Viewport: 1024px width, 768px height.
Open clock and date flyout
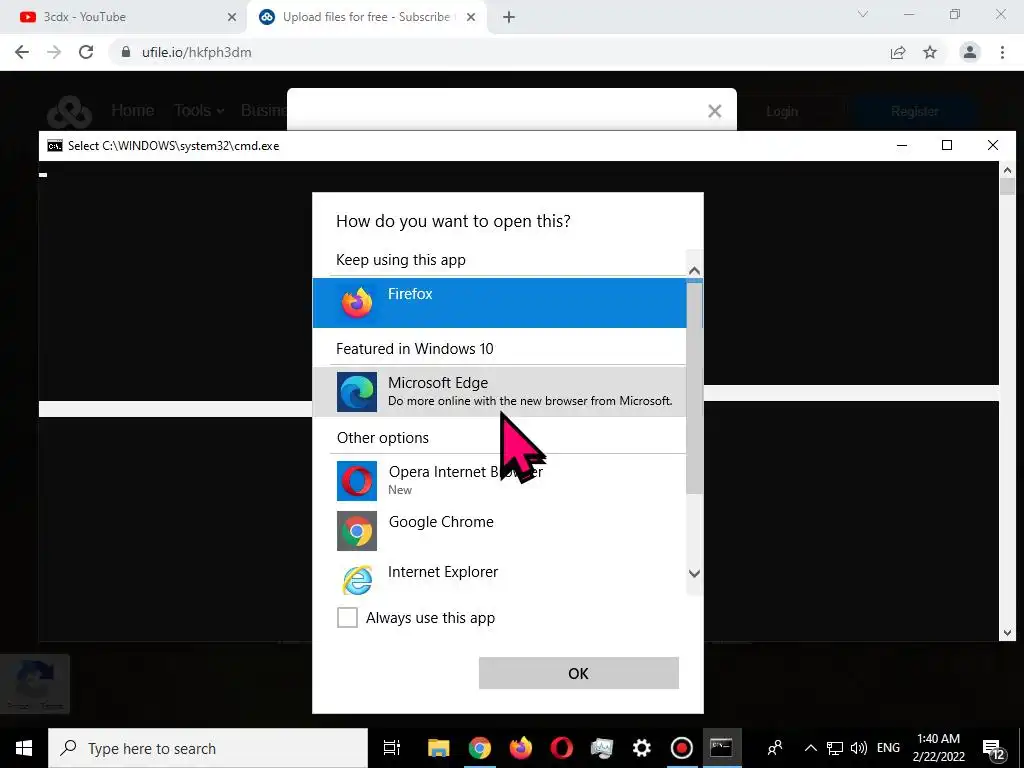[938, 748]
